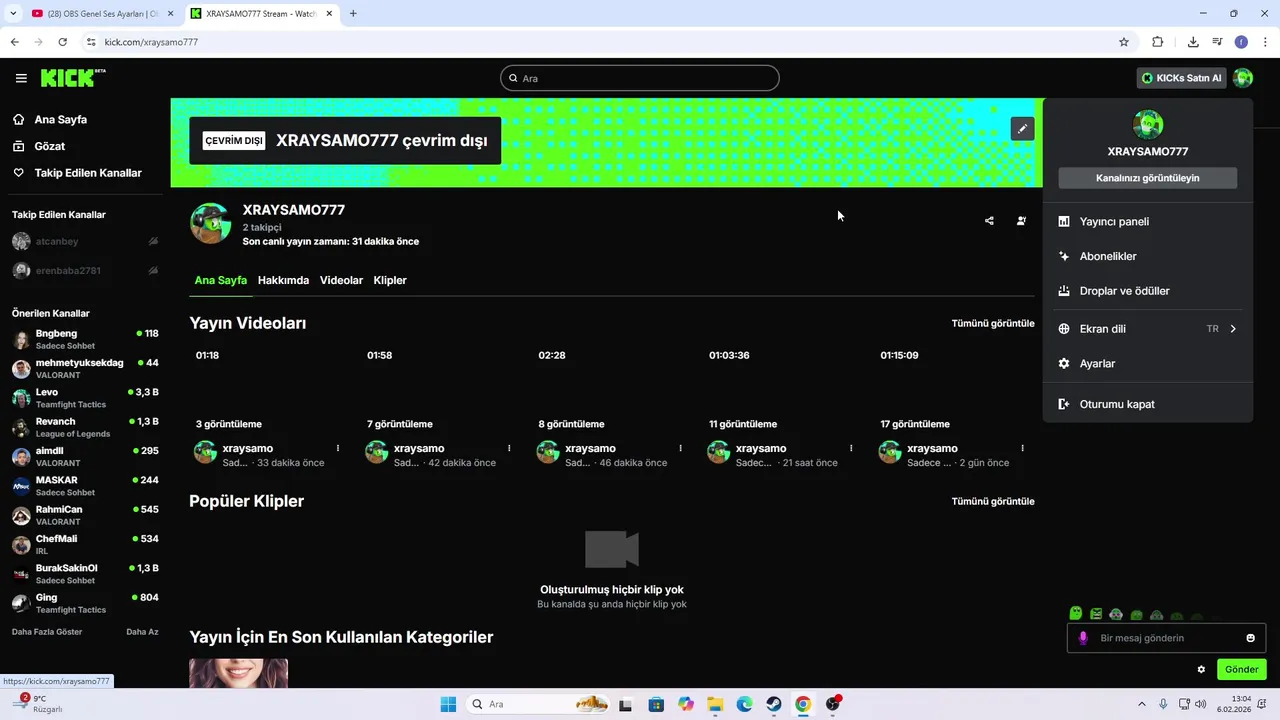Switch to the Videolar tab

pos(341,280)
